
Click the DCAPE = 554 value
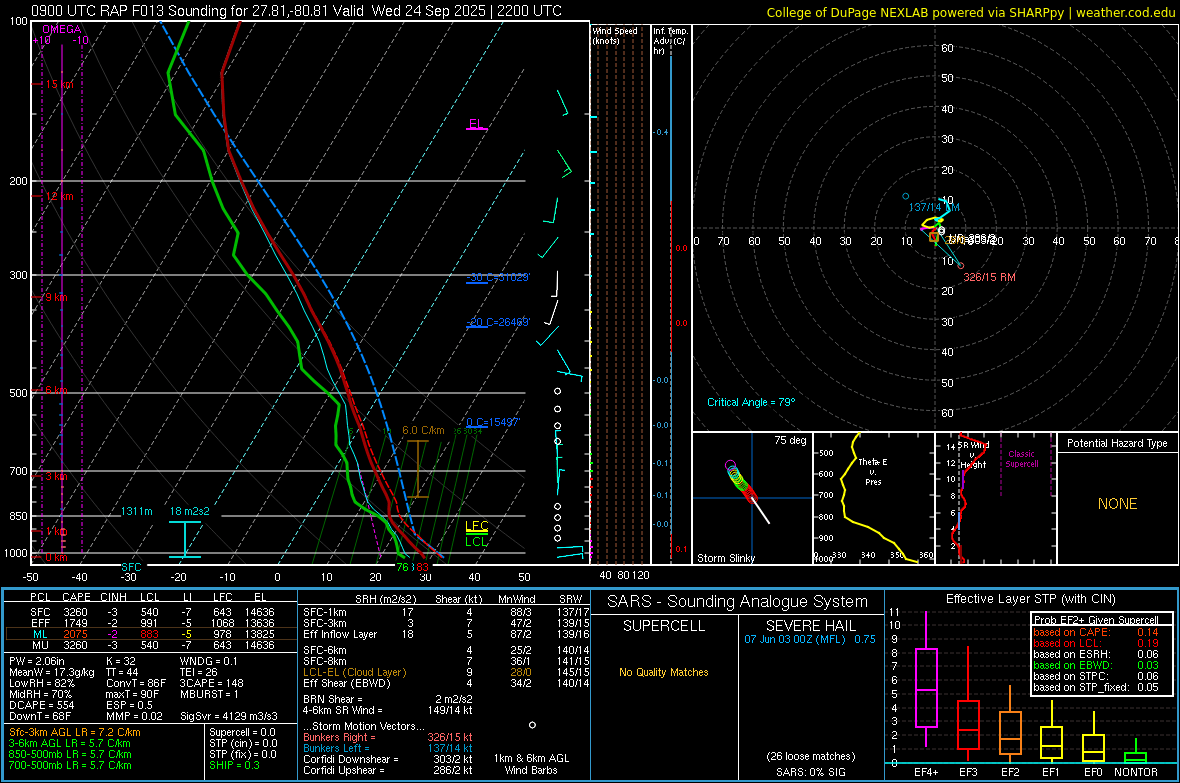(x=41, y=705)
